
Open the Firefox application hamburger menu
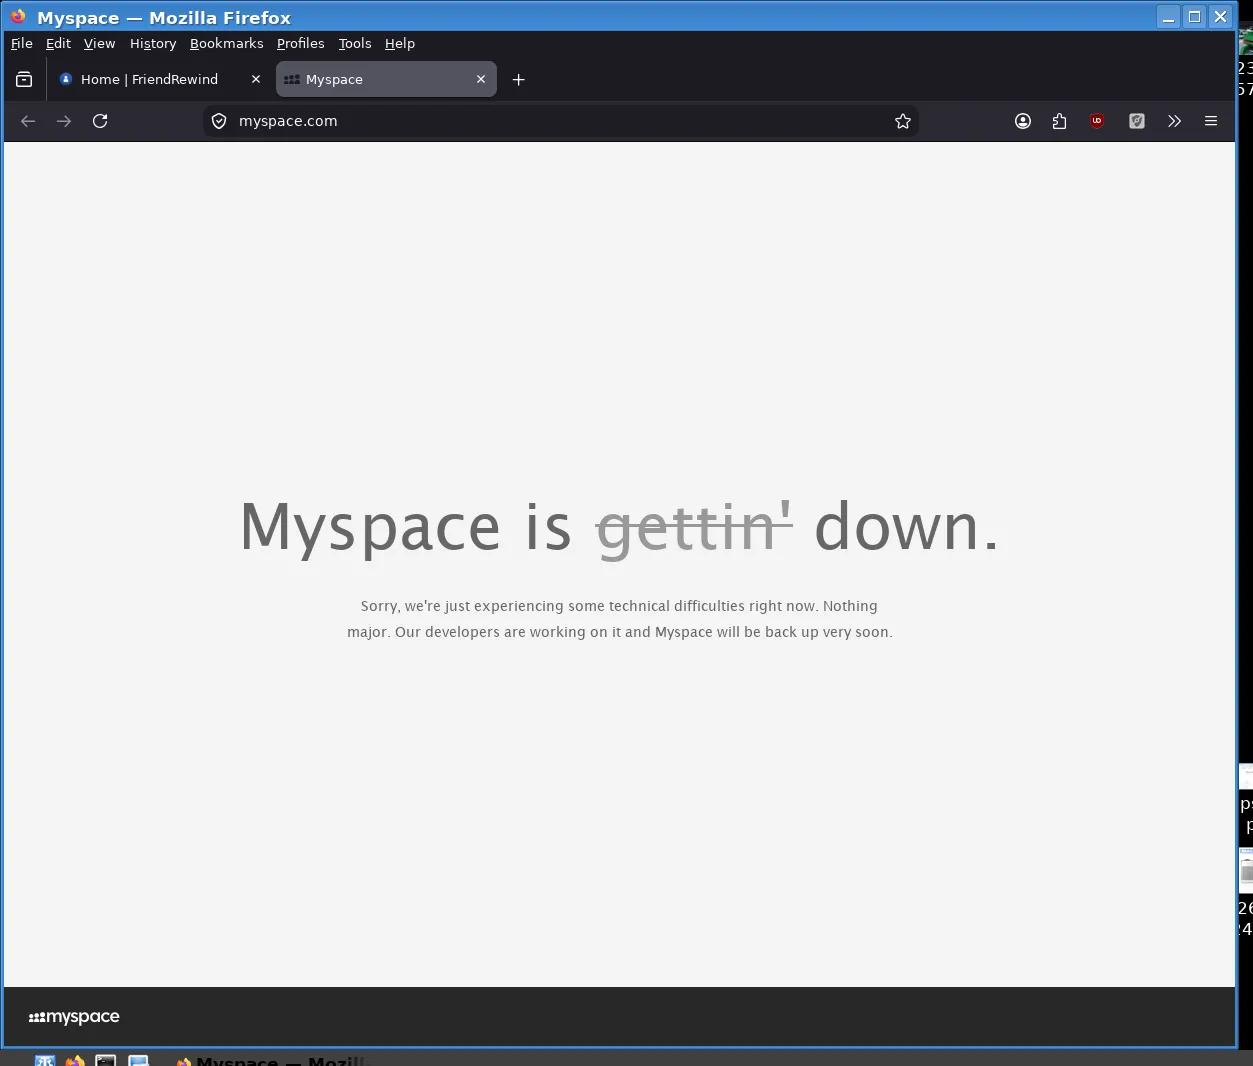click(1211, 121)
